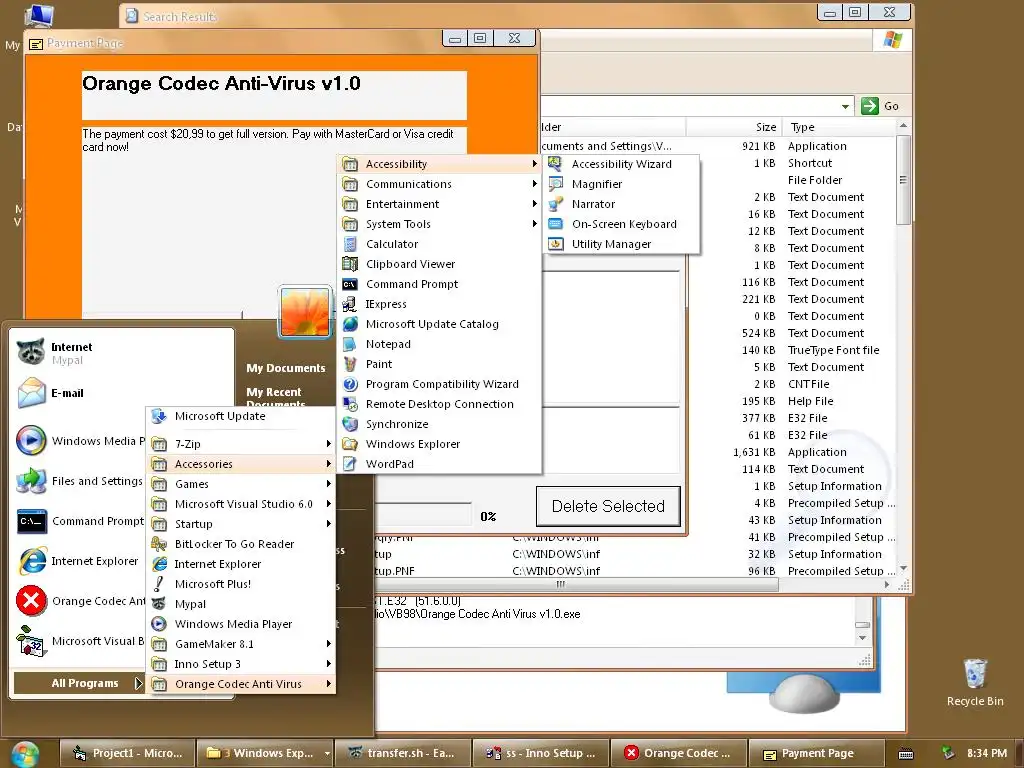1024x768 pixels.
Task: Click the Start orb button
Action: coord(25,754)
